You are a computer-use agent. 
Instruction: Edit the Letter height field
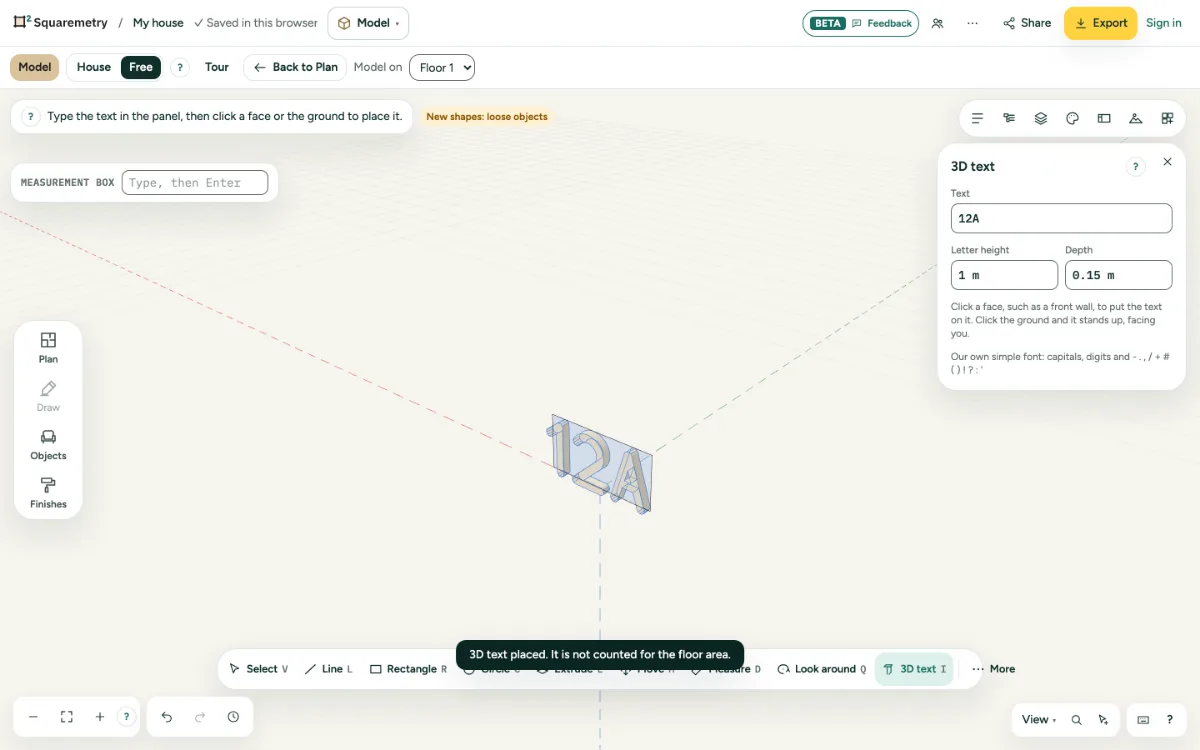(1004, 275)
